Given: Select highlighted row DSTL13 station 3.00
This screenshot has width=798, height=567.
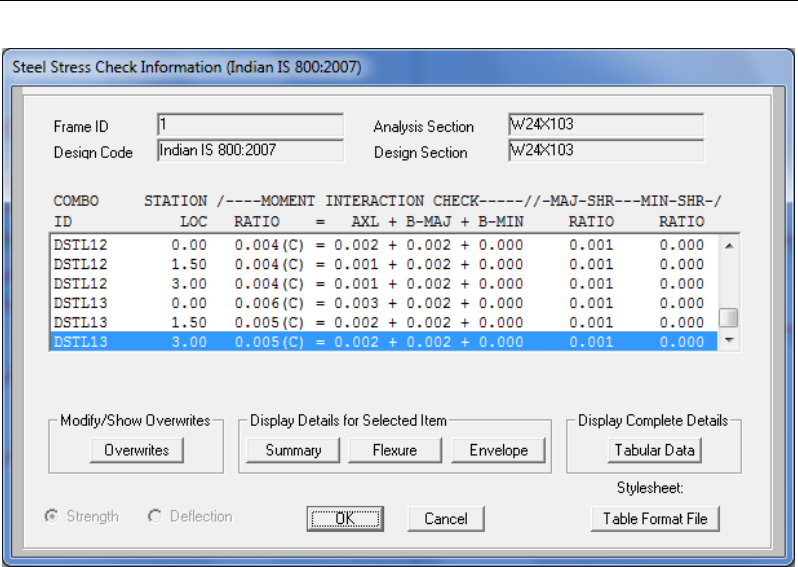Looking at the screenshot, I should coord(384,342).
